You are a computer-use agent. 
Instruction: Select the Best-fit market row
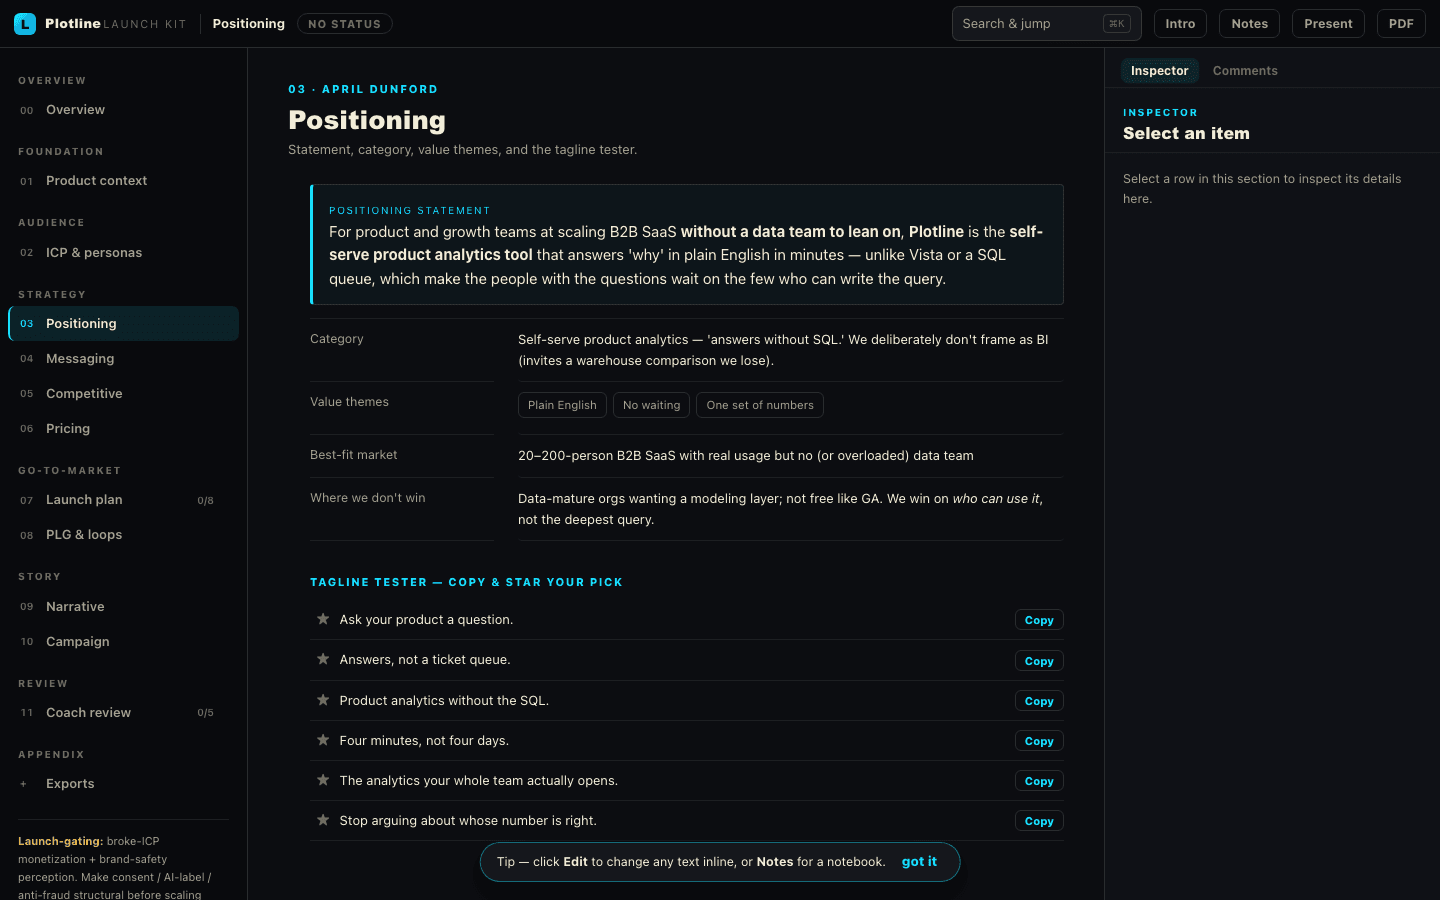[x=686, y=456]
